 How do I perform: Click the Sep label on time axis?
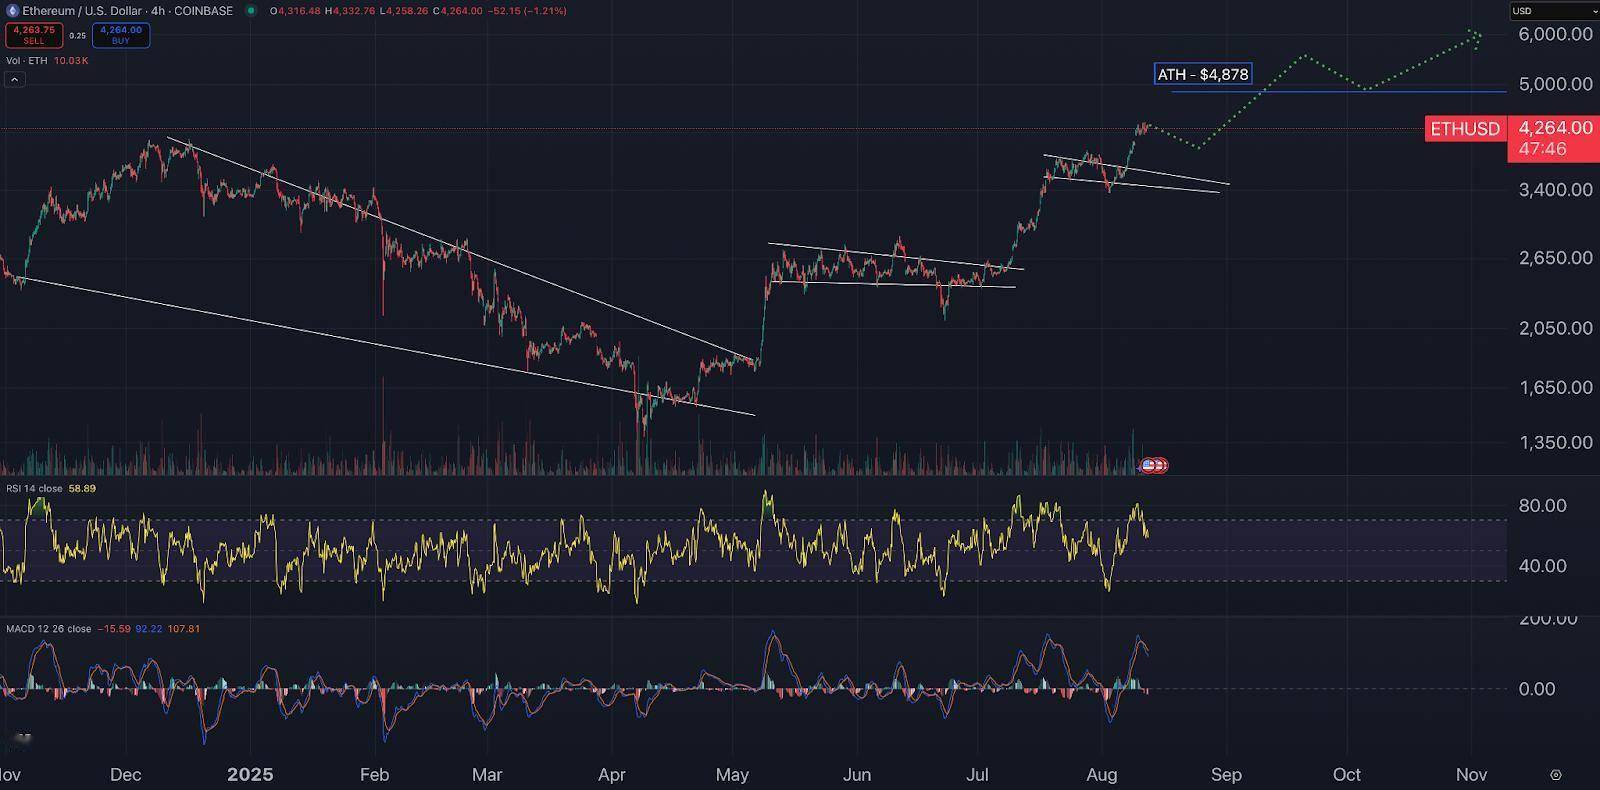tap(1226, 775)
